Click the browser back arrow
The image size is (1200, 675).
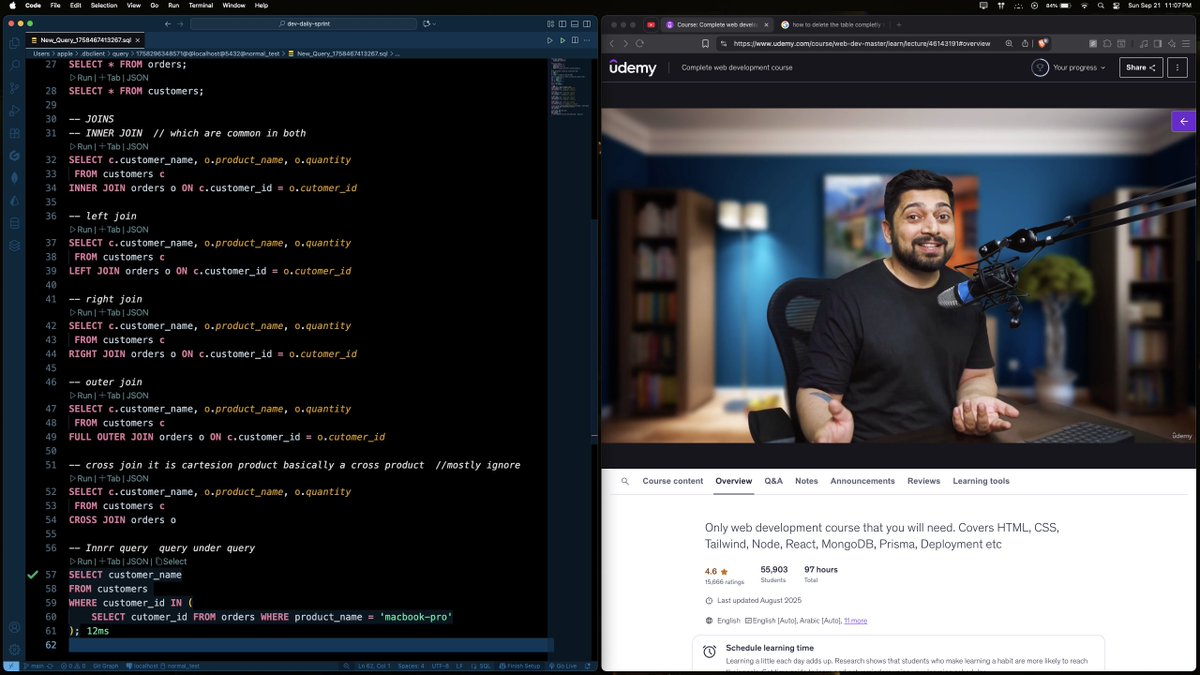pos(612,43)
